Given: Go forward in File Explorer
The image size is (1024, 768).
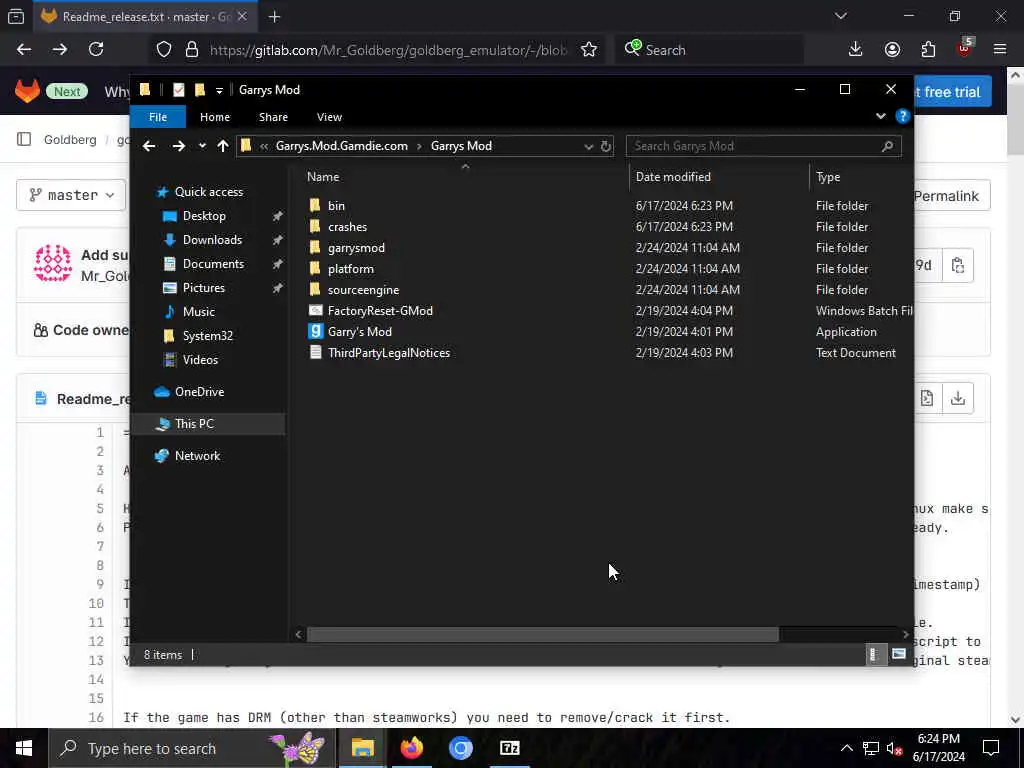Looking at the screenshot, I should 178,146.
